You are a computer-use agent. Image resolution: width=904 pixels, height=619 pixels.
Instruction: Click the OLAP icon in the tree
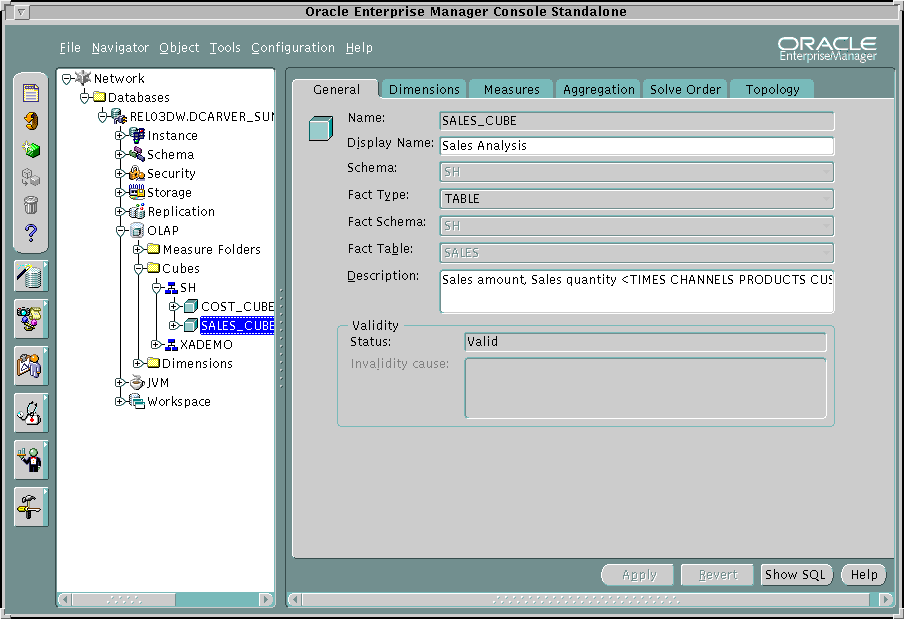pos(137,231)
